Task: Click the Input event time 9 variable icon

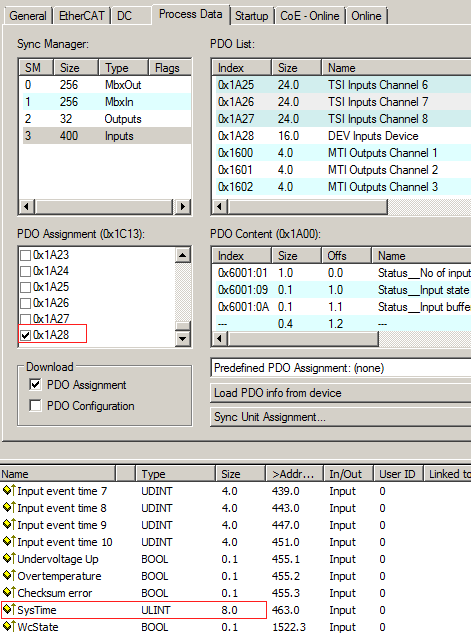Action: pos(9,525)
